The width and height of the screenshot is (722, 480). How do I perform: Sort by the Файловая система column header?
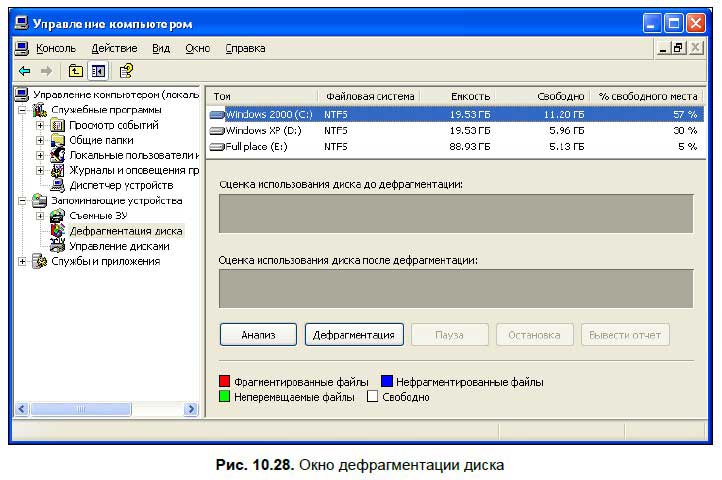(x=370, y=96)
